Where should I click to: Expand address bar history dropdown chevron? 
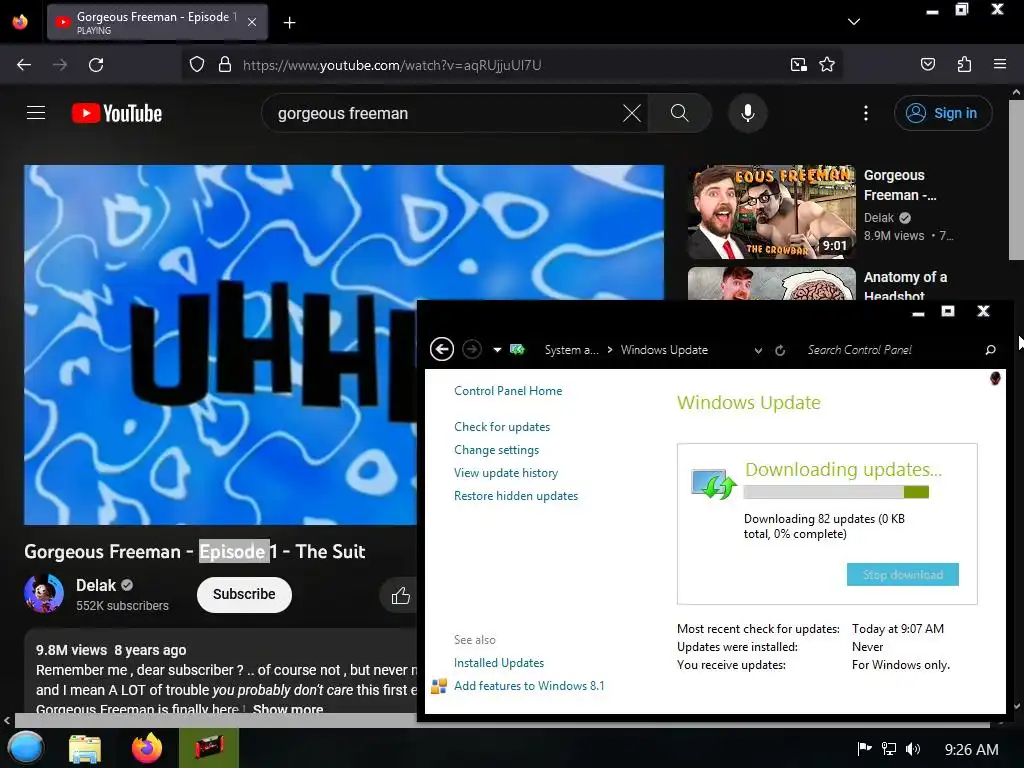tap(758, 351)
